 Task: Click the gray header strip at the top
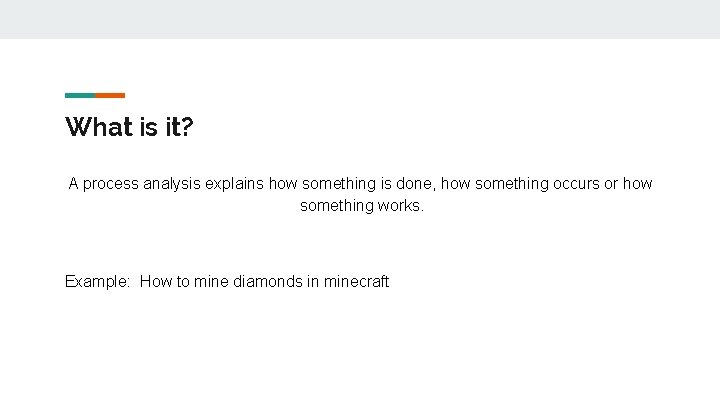coord(360,19)
